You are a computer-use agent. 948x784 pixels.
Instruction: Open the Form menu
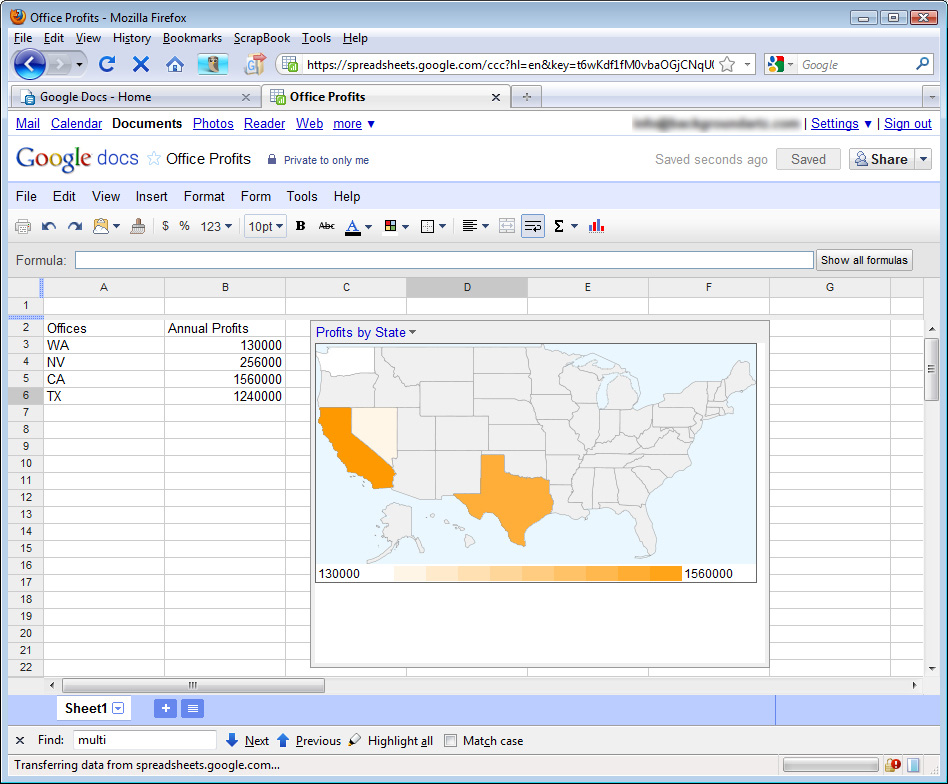pos(256,196)
